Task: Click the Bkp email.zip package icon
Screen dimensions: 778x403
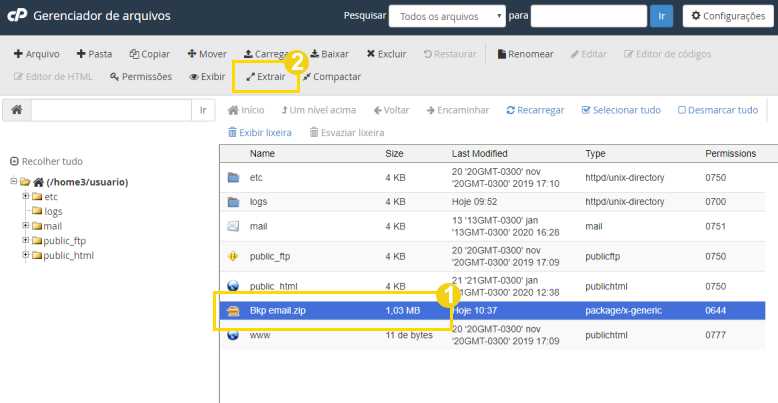Action: coord(233,311)
